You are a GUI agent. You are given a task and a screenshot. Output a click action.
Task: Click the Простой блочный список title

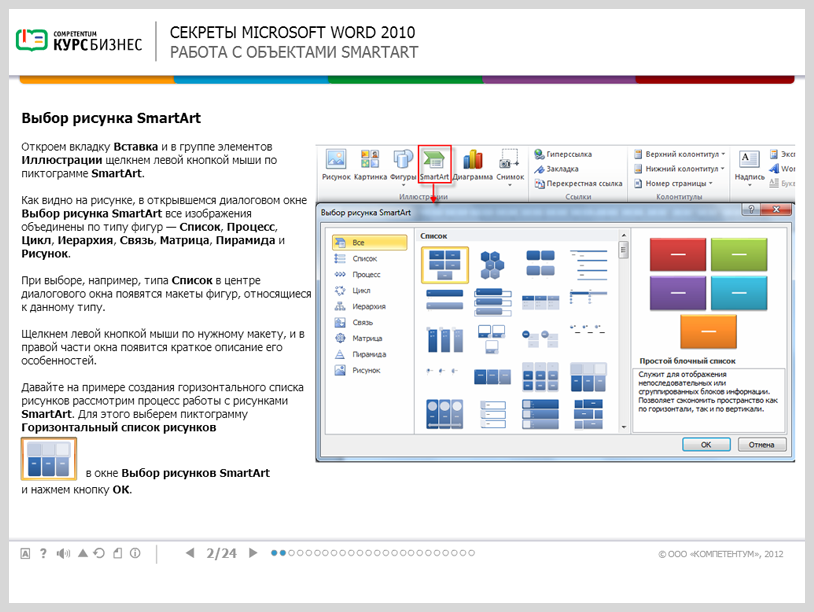(687, 361)
